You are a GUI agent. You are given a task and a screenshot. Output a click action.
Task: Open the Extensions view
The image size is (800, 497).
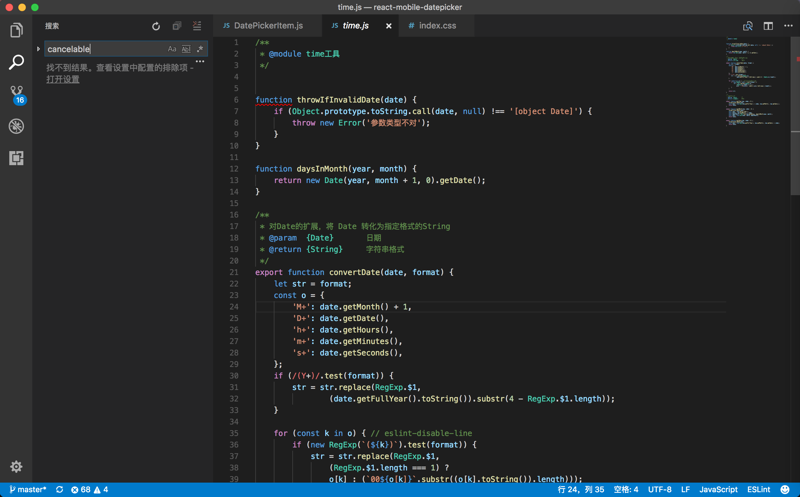tap(16, 158)
